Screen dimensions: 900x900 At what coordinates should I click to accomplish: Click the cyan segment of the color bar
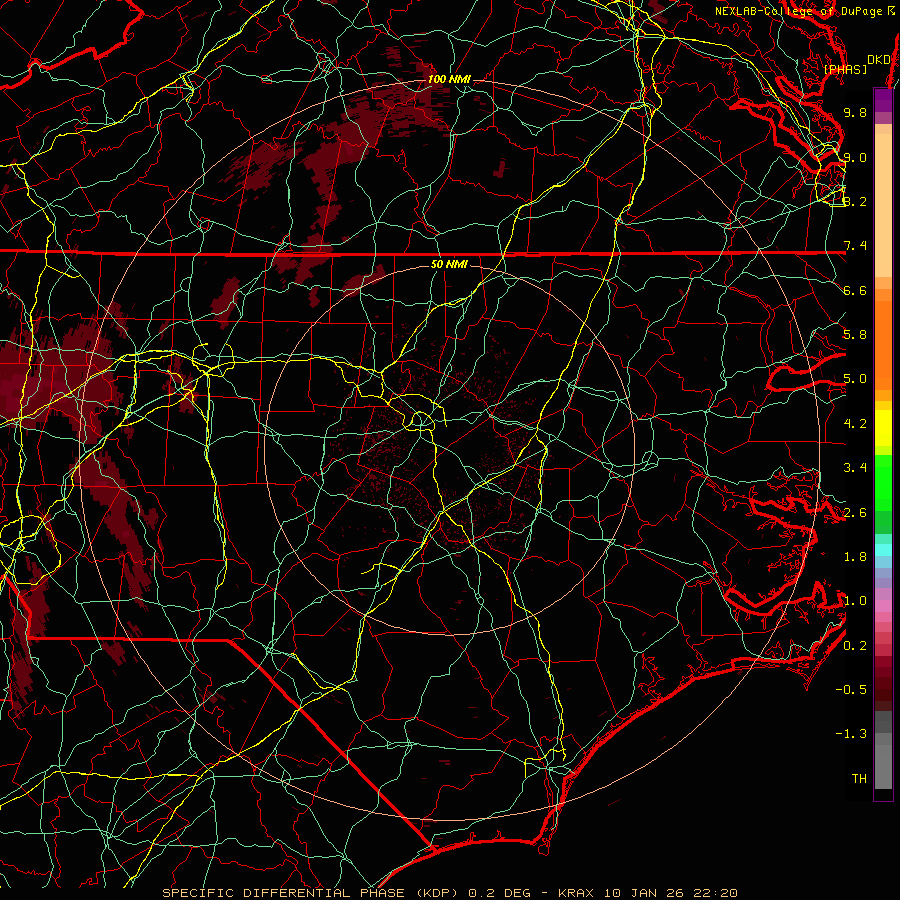[883, 550]
